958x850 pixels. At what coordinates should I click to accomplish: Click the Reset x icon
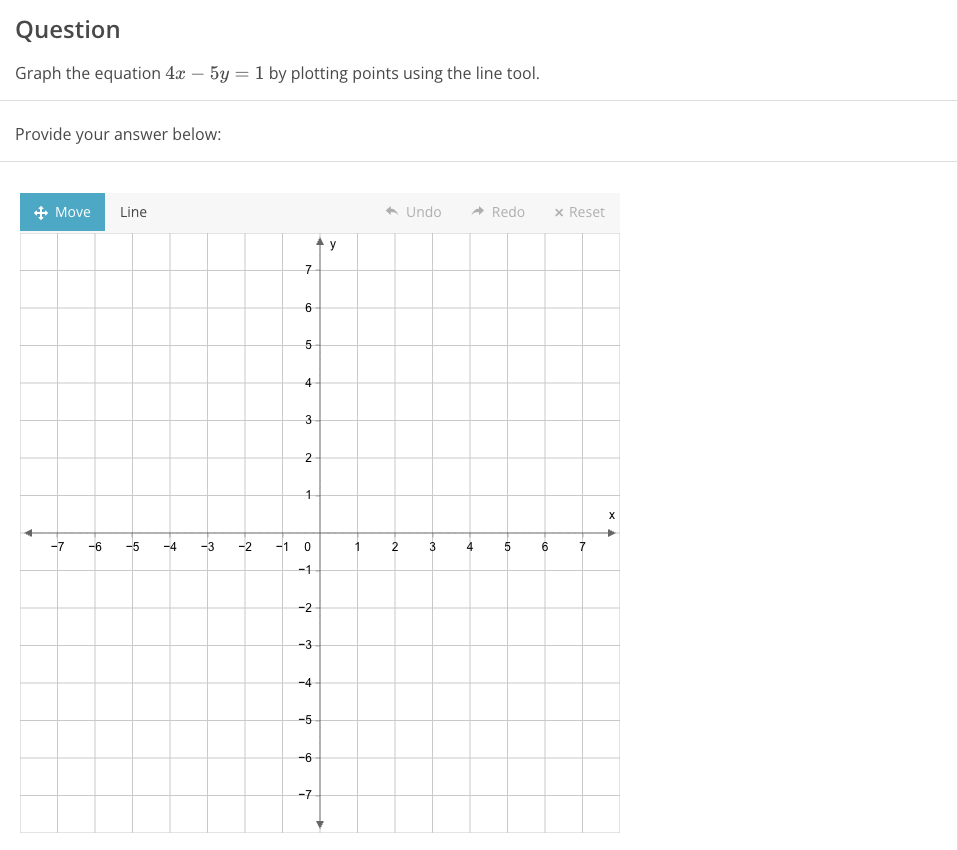[559, 211]
